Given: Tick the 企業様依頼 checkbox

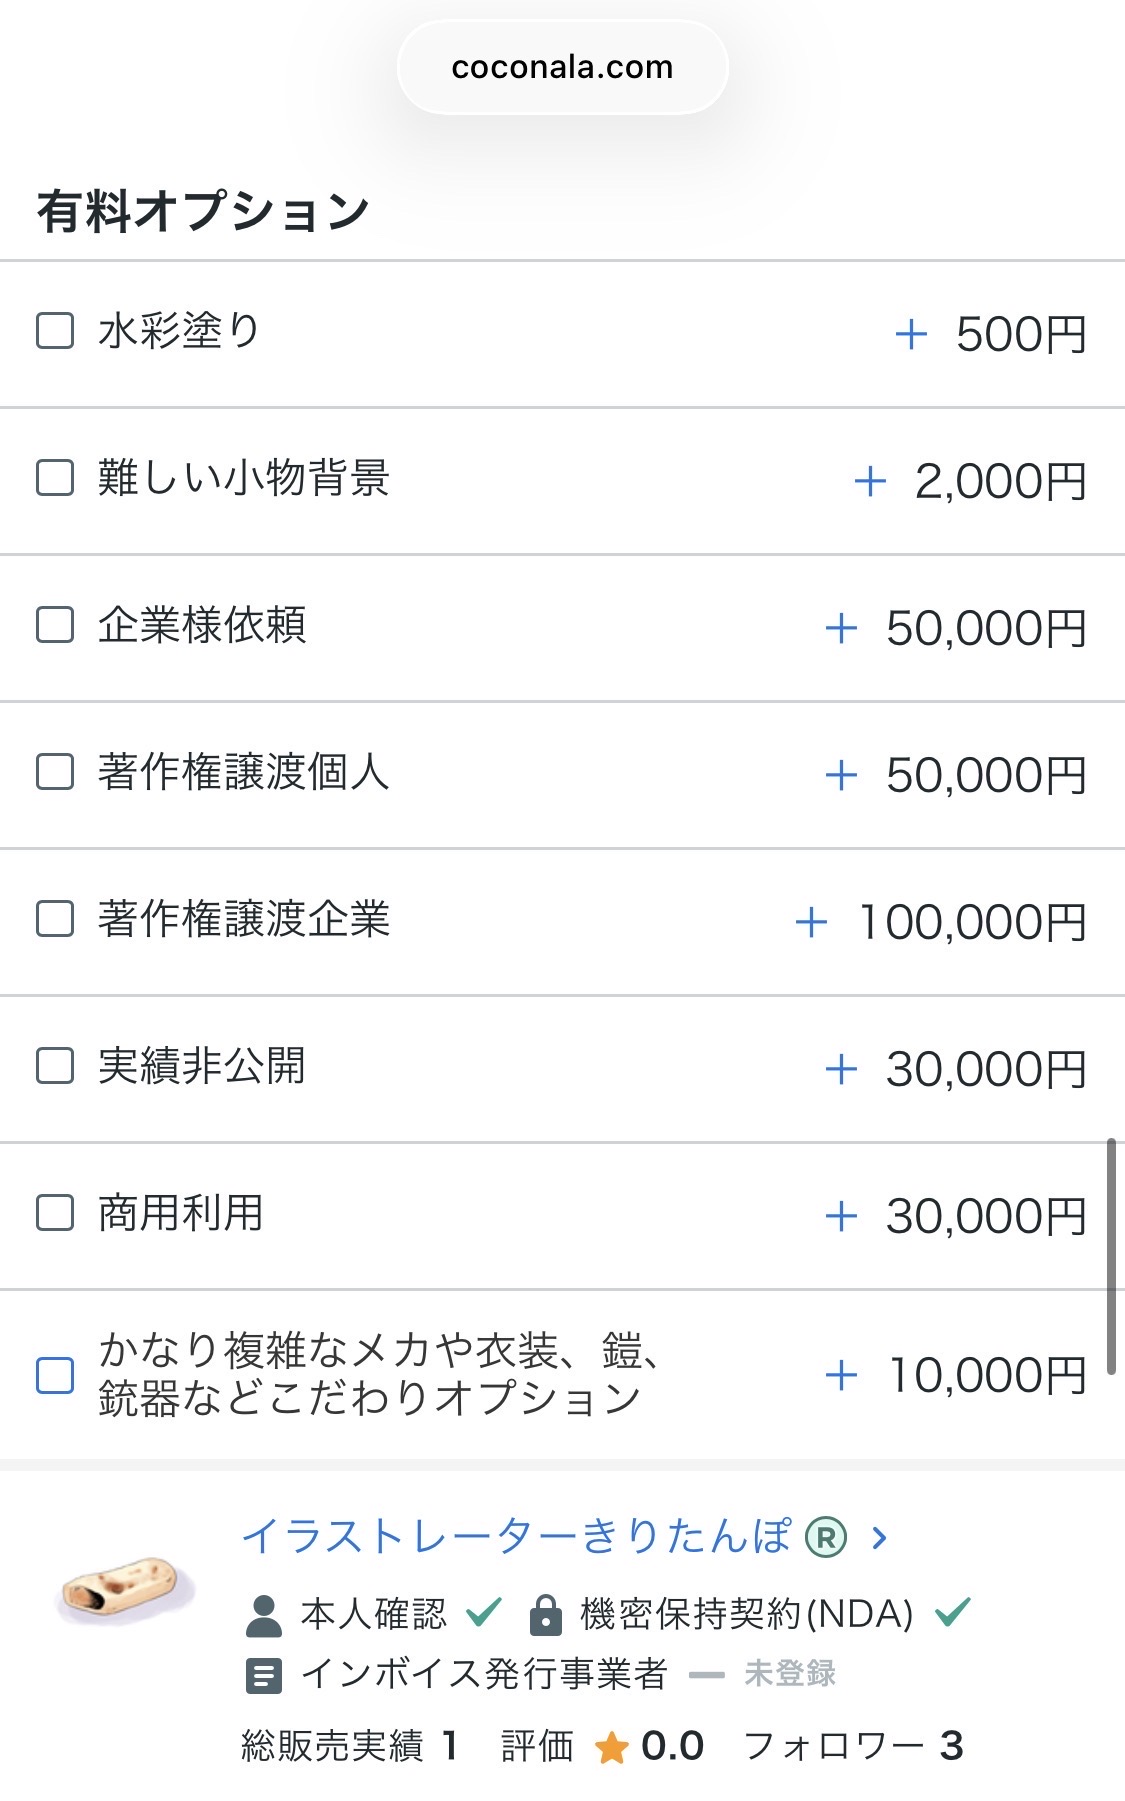Looking at the screenshot, I should 55,625.
